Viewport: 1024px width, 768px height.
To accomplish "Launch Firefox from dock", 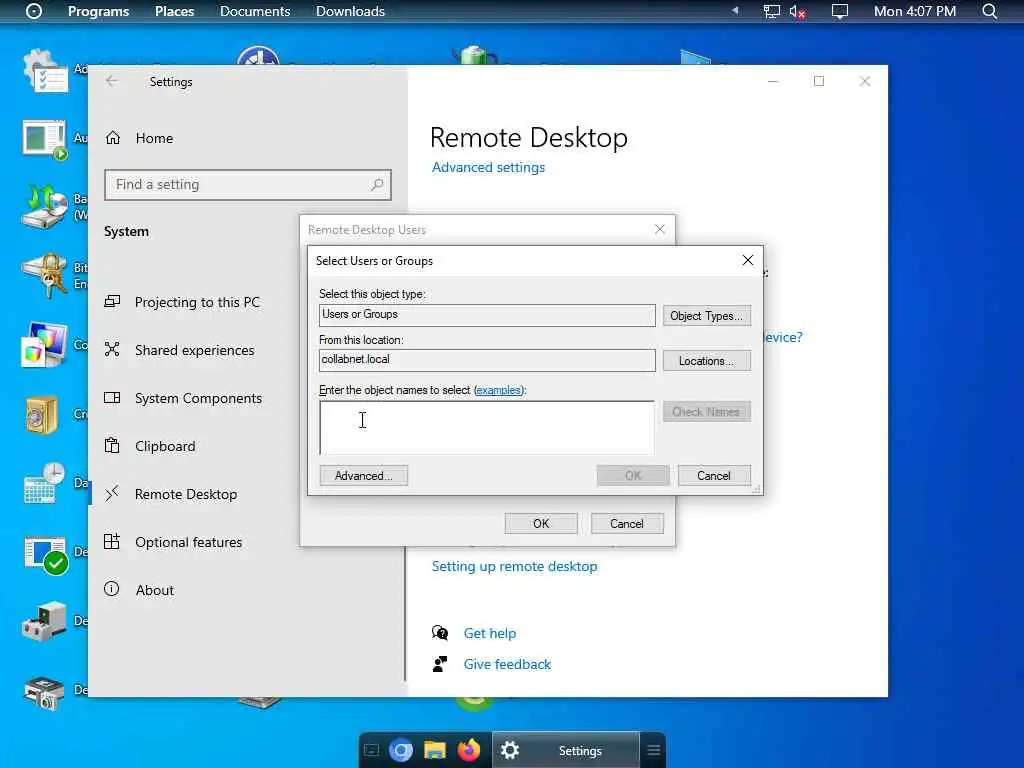I will click(468, 750).
